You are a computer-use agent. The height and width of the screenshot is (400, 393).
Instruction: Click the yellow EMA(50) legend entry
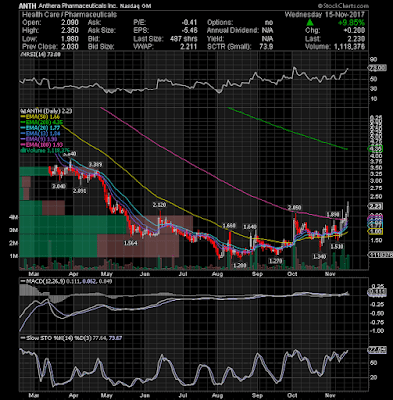pos(39,117)
